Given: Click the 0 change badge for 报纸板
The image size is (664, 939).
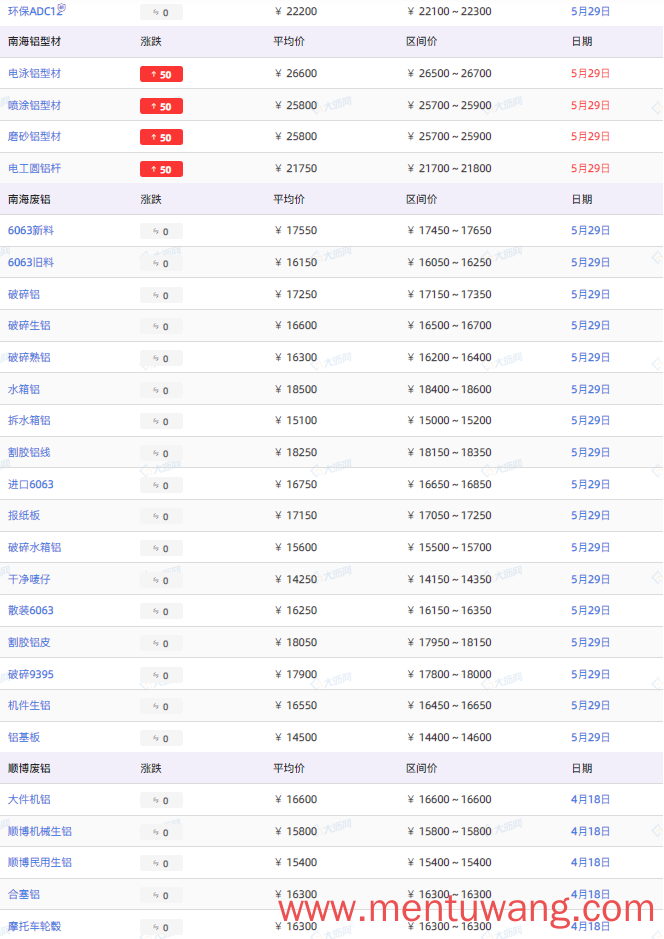Looking at the screenshot, I should pyautogui.click(x=161, y=517).
